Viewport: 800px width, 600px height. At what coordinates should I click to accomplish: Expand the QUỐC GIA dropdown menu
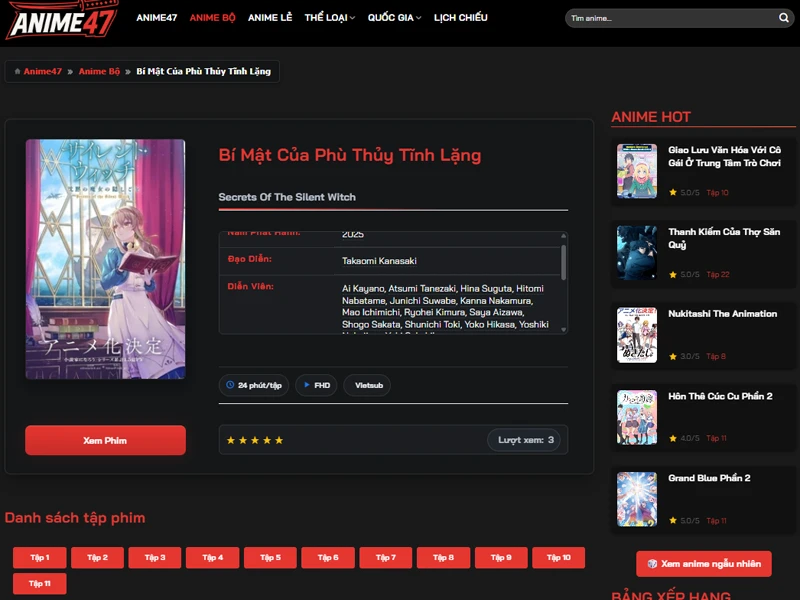tap(394, 18)
